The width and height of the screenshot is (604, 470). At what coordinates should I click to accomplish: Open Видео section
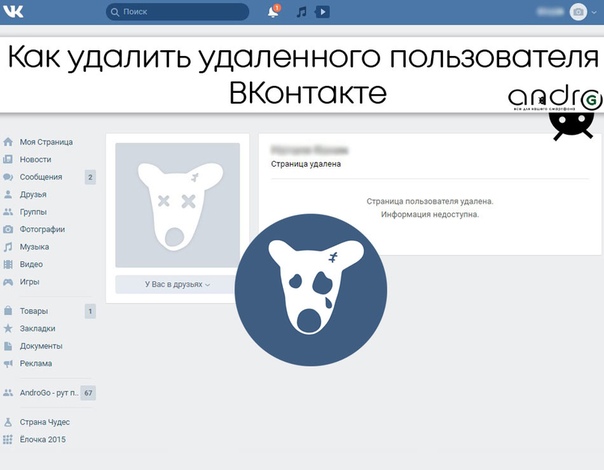point(31,264)
